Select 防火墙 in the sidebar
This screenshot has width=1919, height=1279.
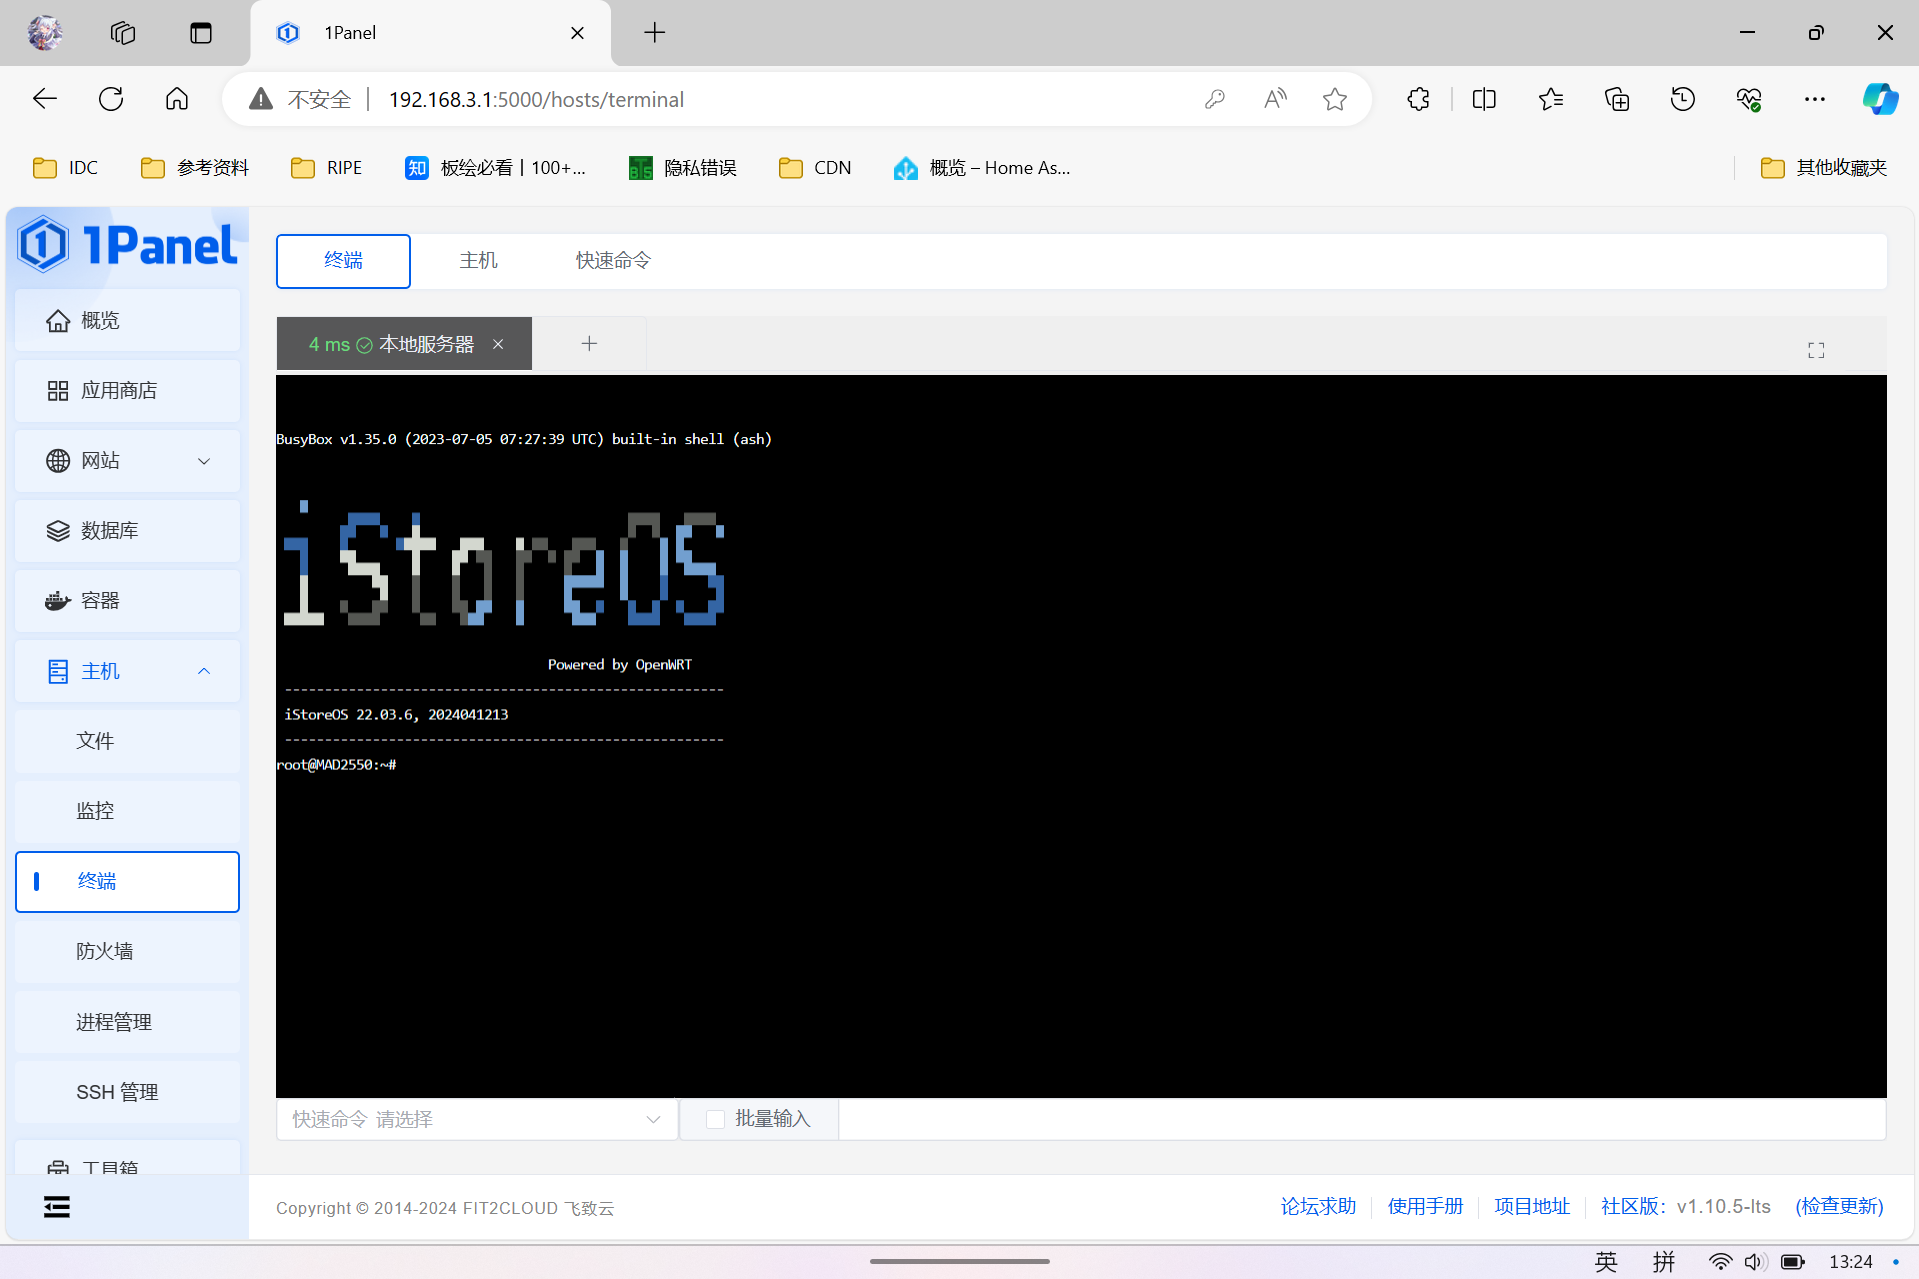[x=128, y=951]
